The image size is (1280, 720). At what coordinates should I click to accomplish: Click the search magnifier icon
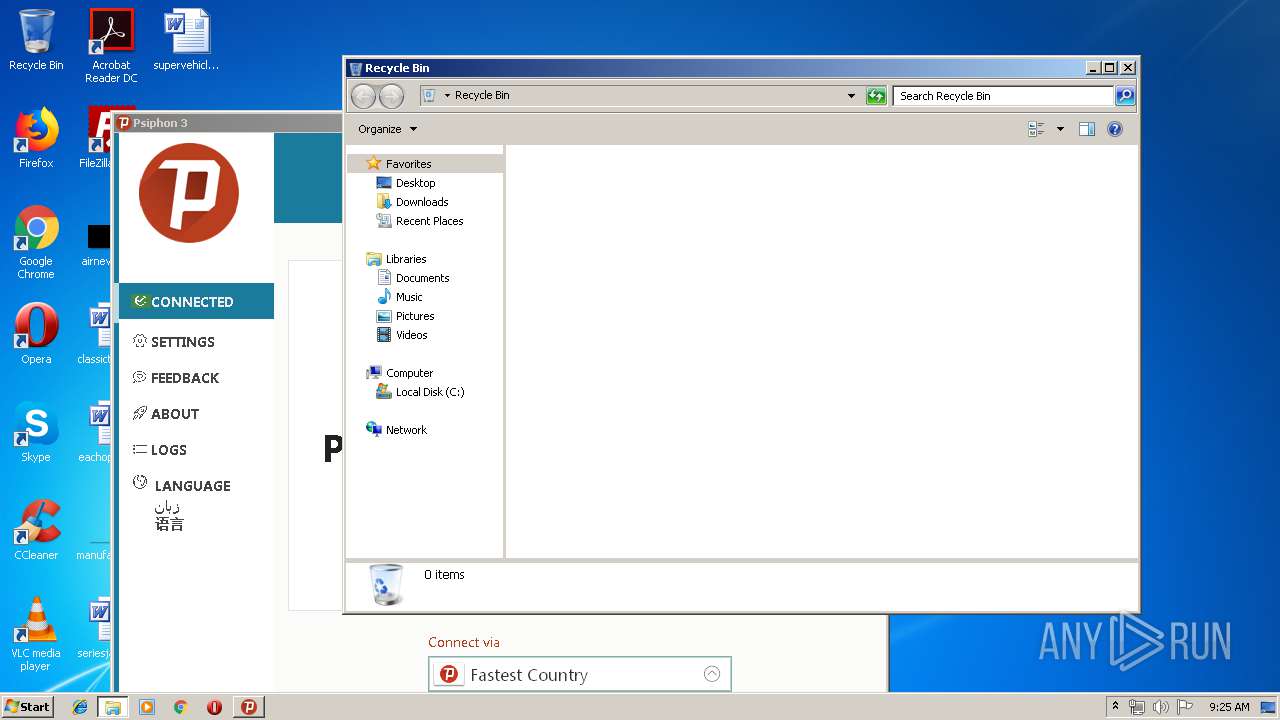click(x=1125, y=96)
